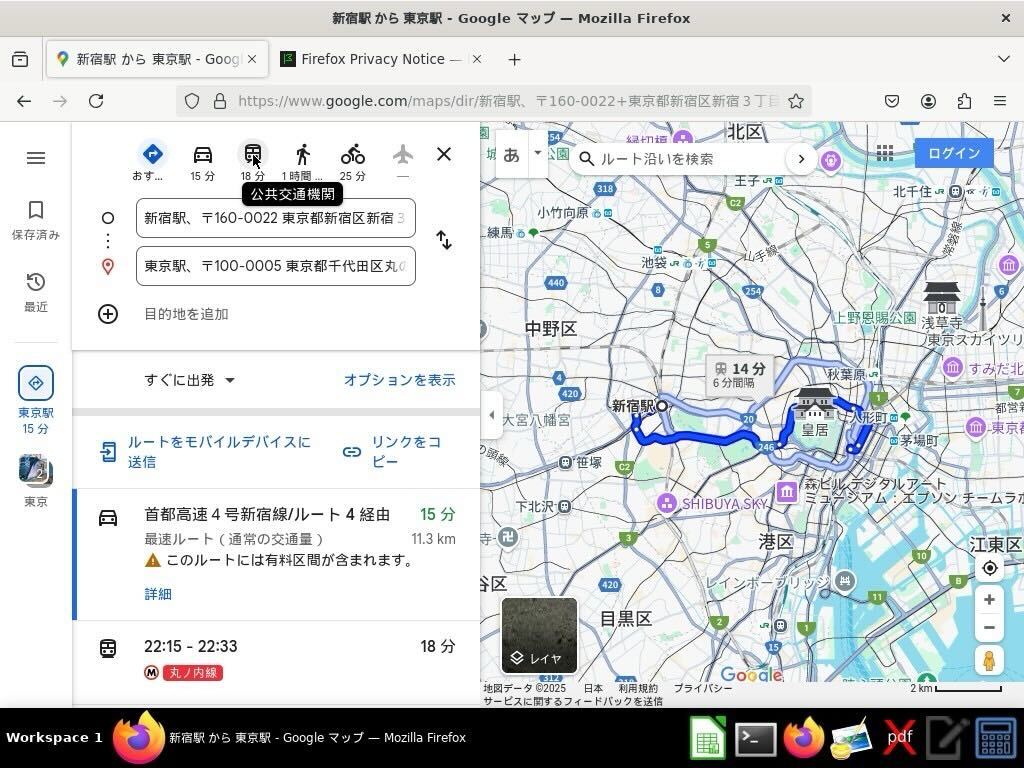1024x768 pixels.
Task: Focus the browser address bar
Action: point(506,101)
